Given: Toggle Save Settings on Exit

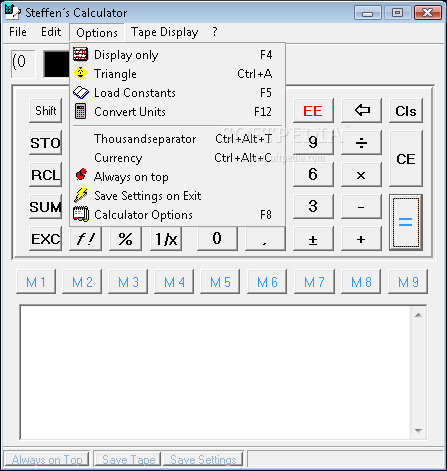Looking at the screenshot, I should tap(177, 196).
